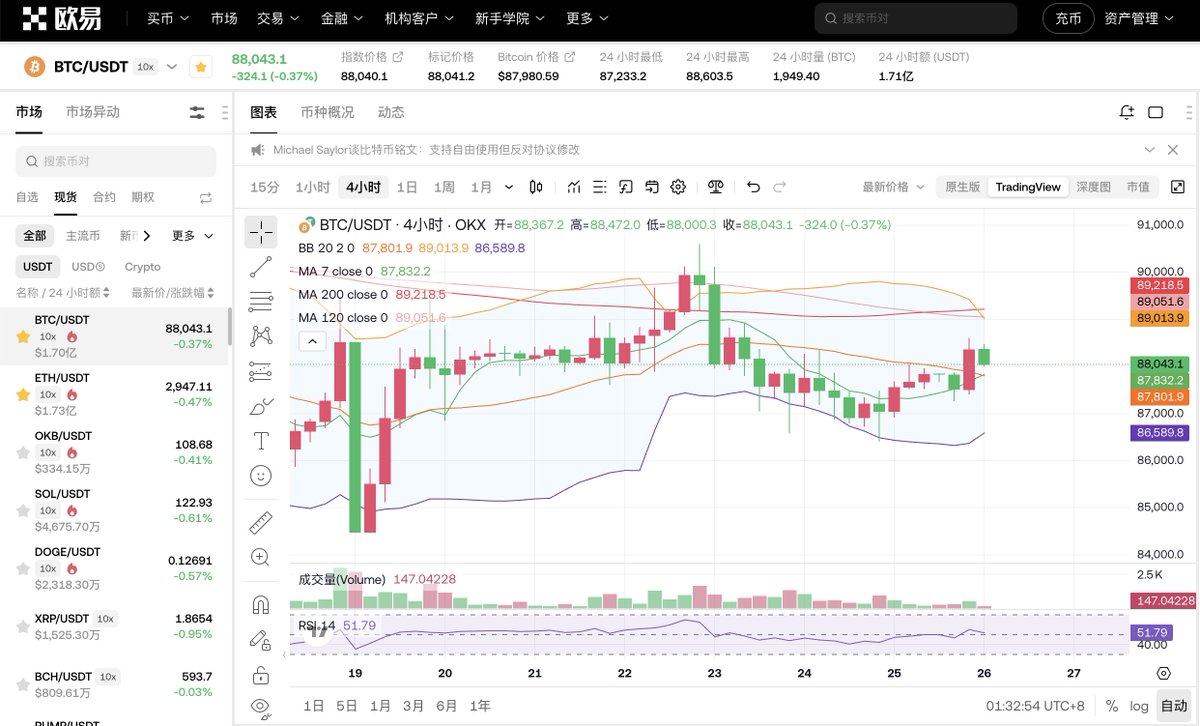Enable auto scale 自动
This screenshot has width=1200, height=726.
pyautogui.click(x=1173, y=705)
